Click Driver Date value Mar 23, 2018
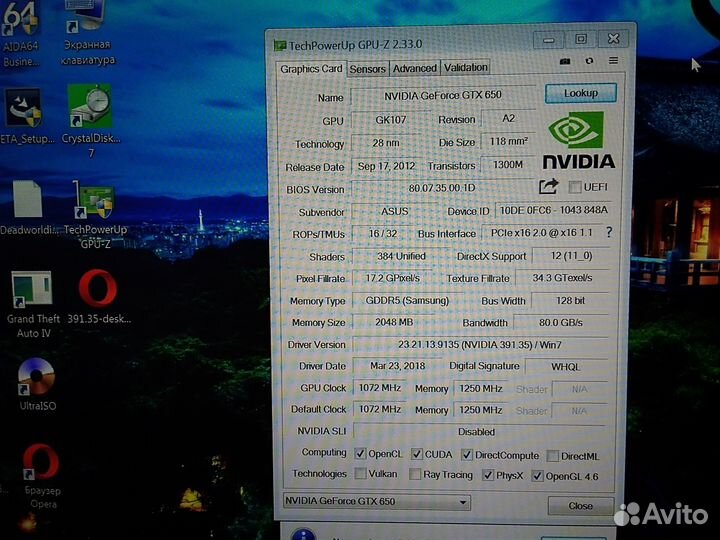 click(397, 366)
